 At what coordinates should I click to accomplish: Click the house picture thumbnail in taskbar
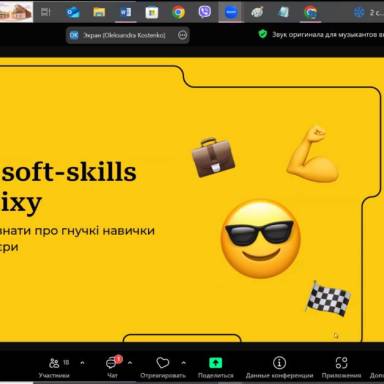(16, 12)
